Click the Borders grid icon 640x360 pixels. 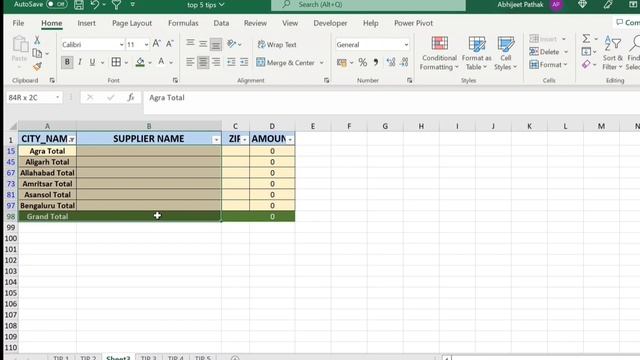[x=116, y=62]
